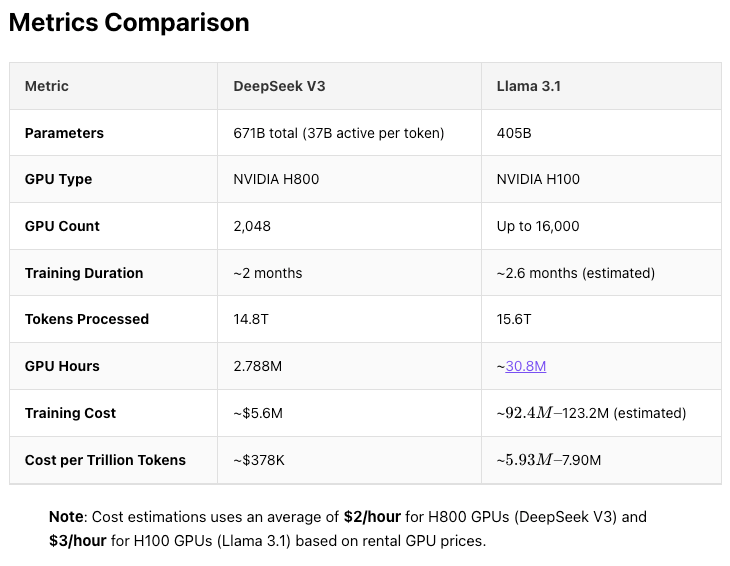Click the GPU Type row label
This screenshot has height=566, width=730.
coord(58,179)
